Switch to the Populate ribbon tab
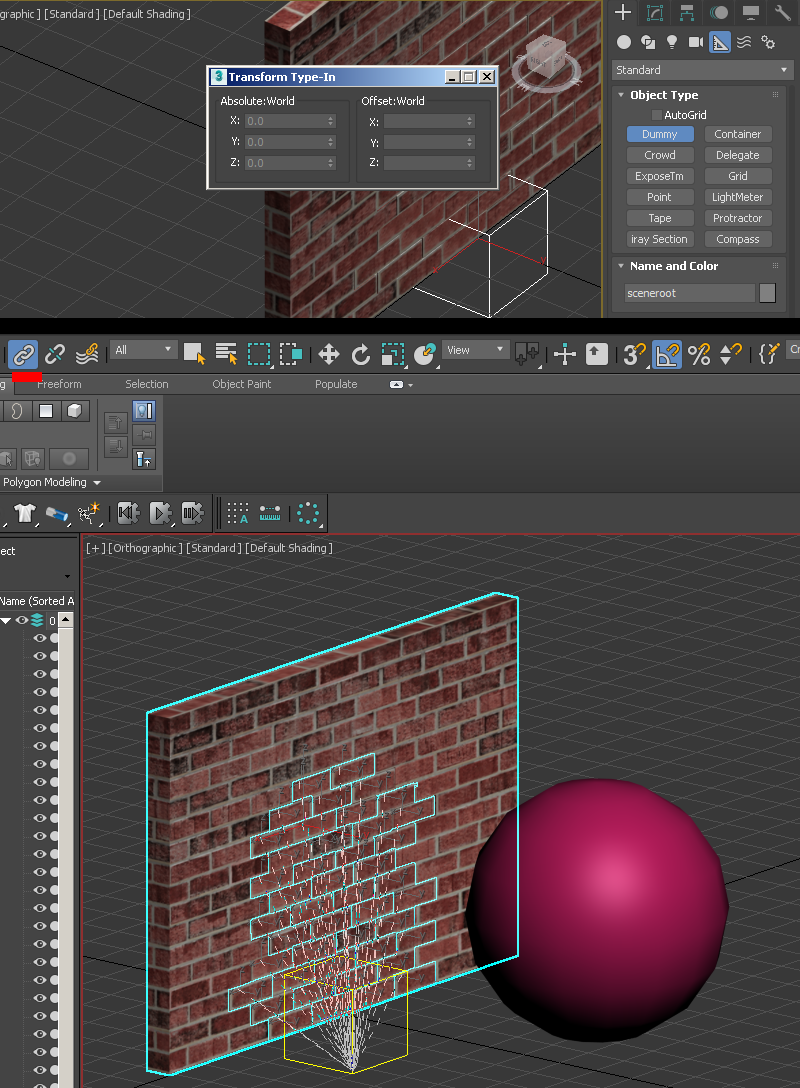Viewport: 800px width, 1088px height. click(336, 384)
